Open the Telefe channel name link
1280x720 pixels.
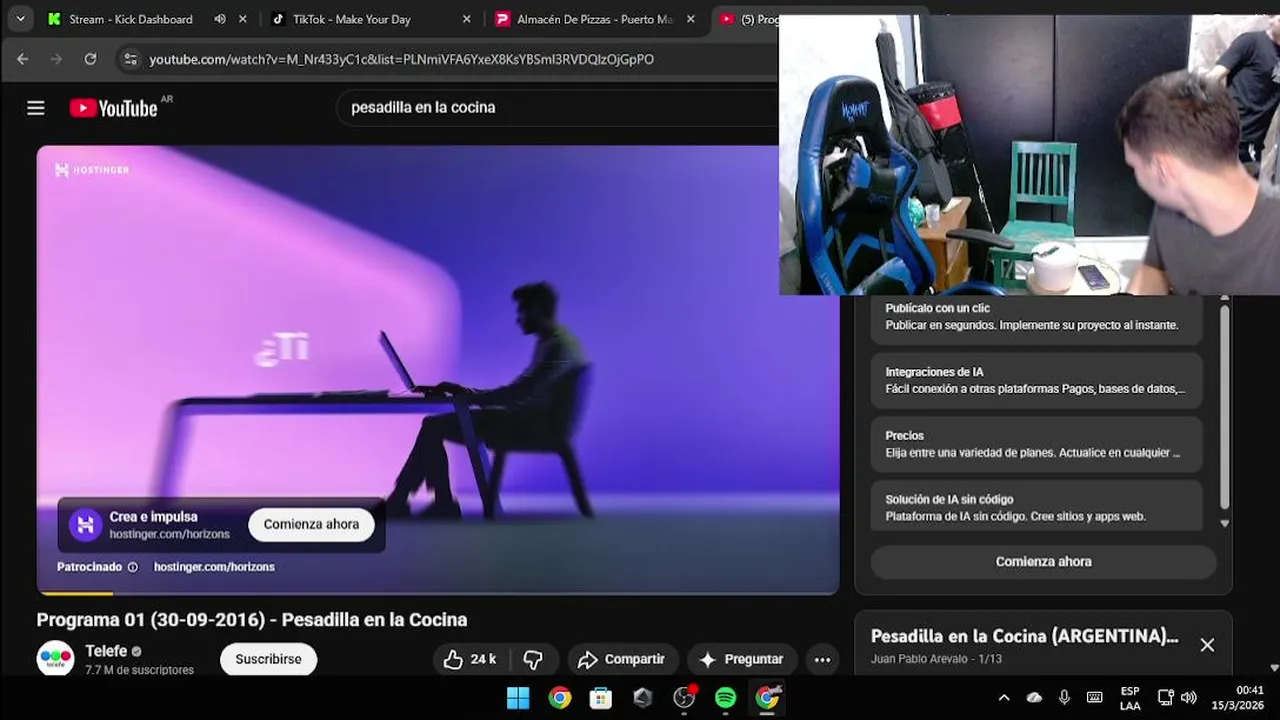[106, 651]
